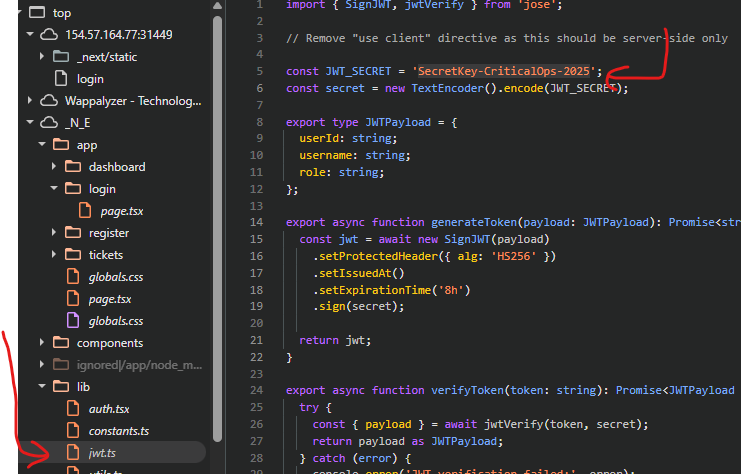This screenshot has width=741, height=474.
Task: Click the cloud icon beside 154.57.164.77:31449
Action: tap(49, 34)
